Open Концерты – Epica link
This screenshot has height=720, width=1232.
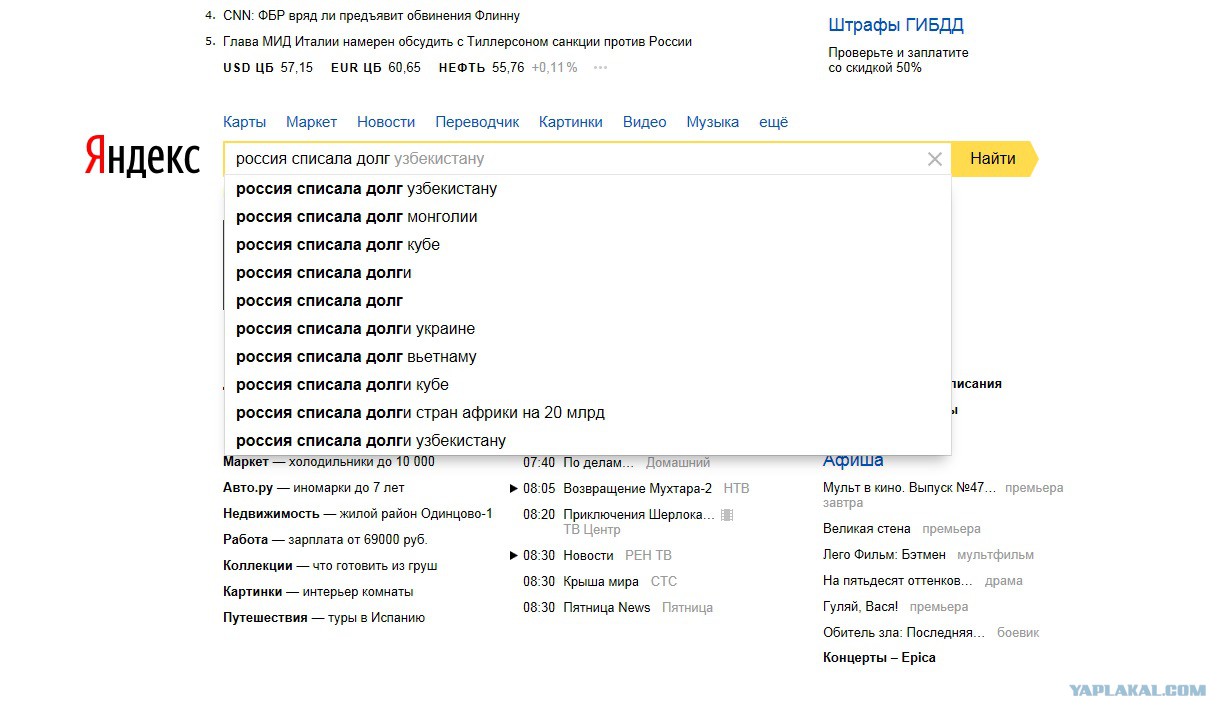pyautogui.click(x=879, y=658)
